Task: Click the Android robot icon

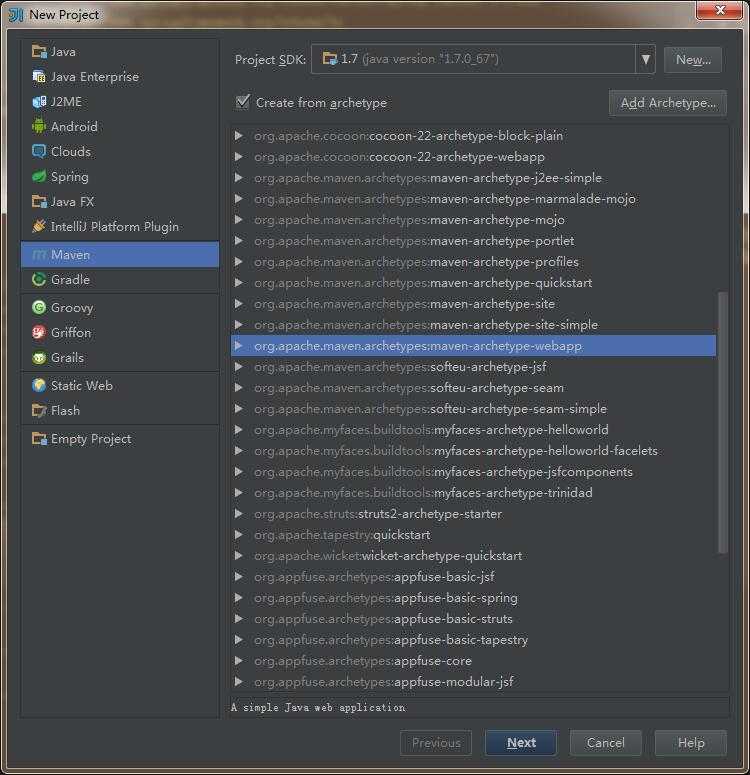Action: point(39,127)
